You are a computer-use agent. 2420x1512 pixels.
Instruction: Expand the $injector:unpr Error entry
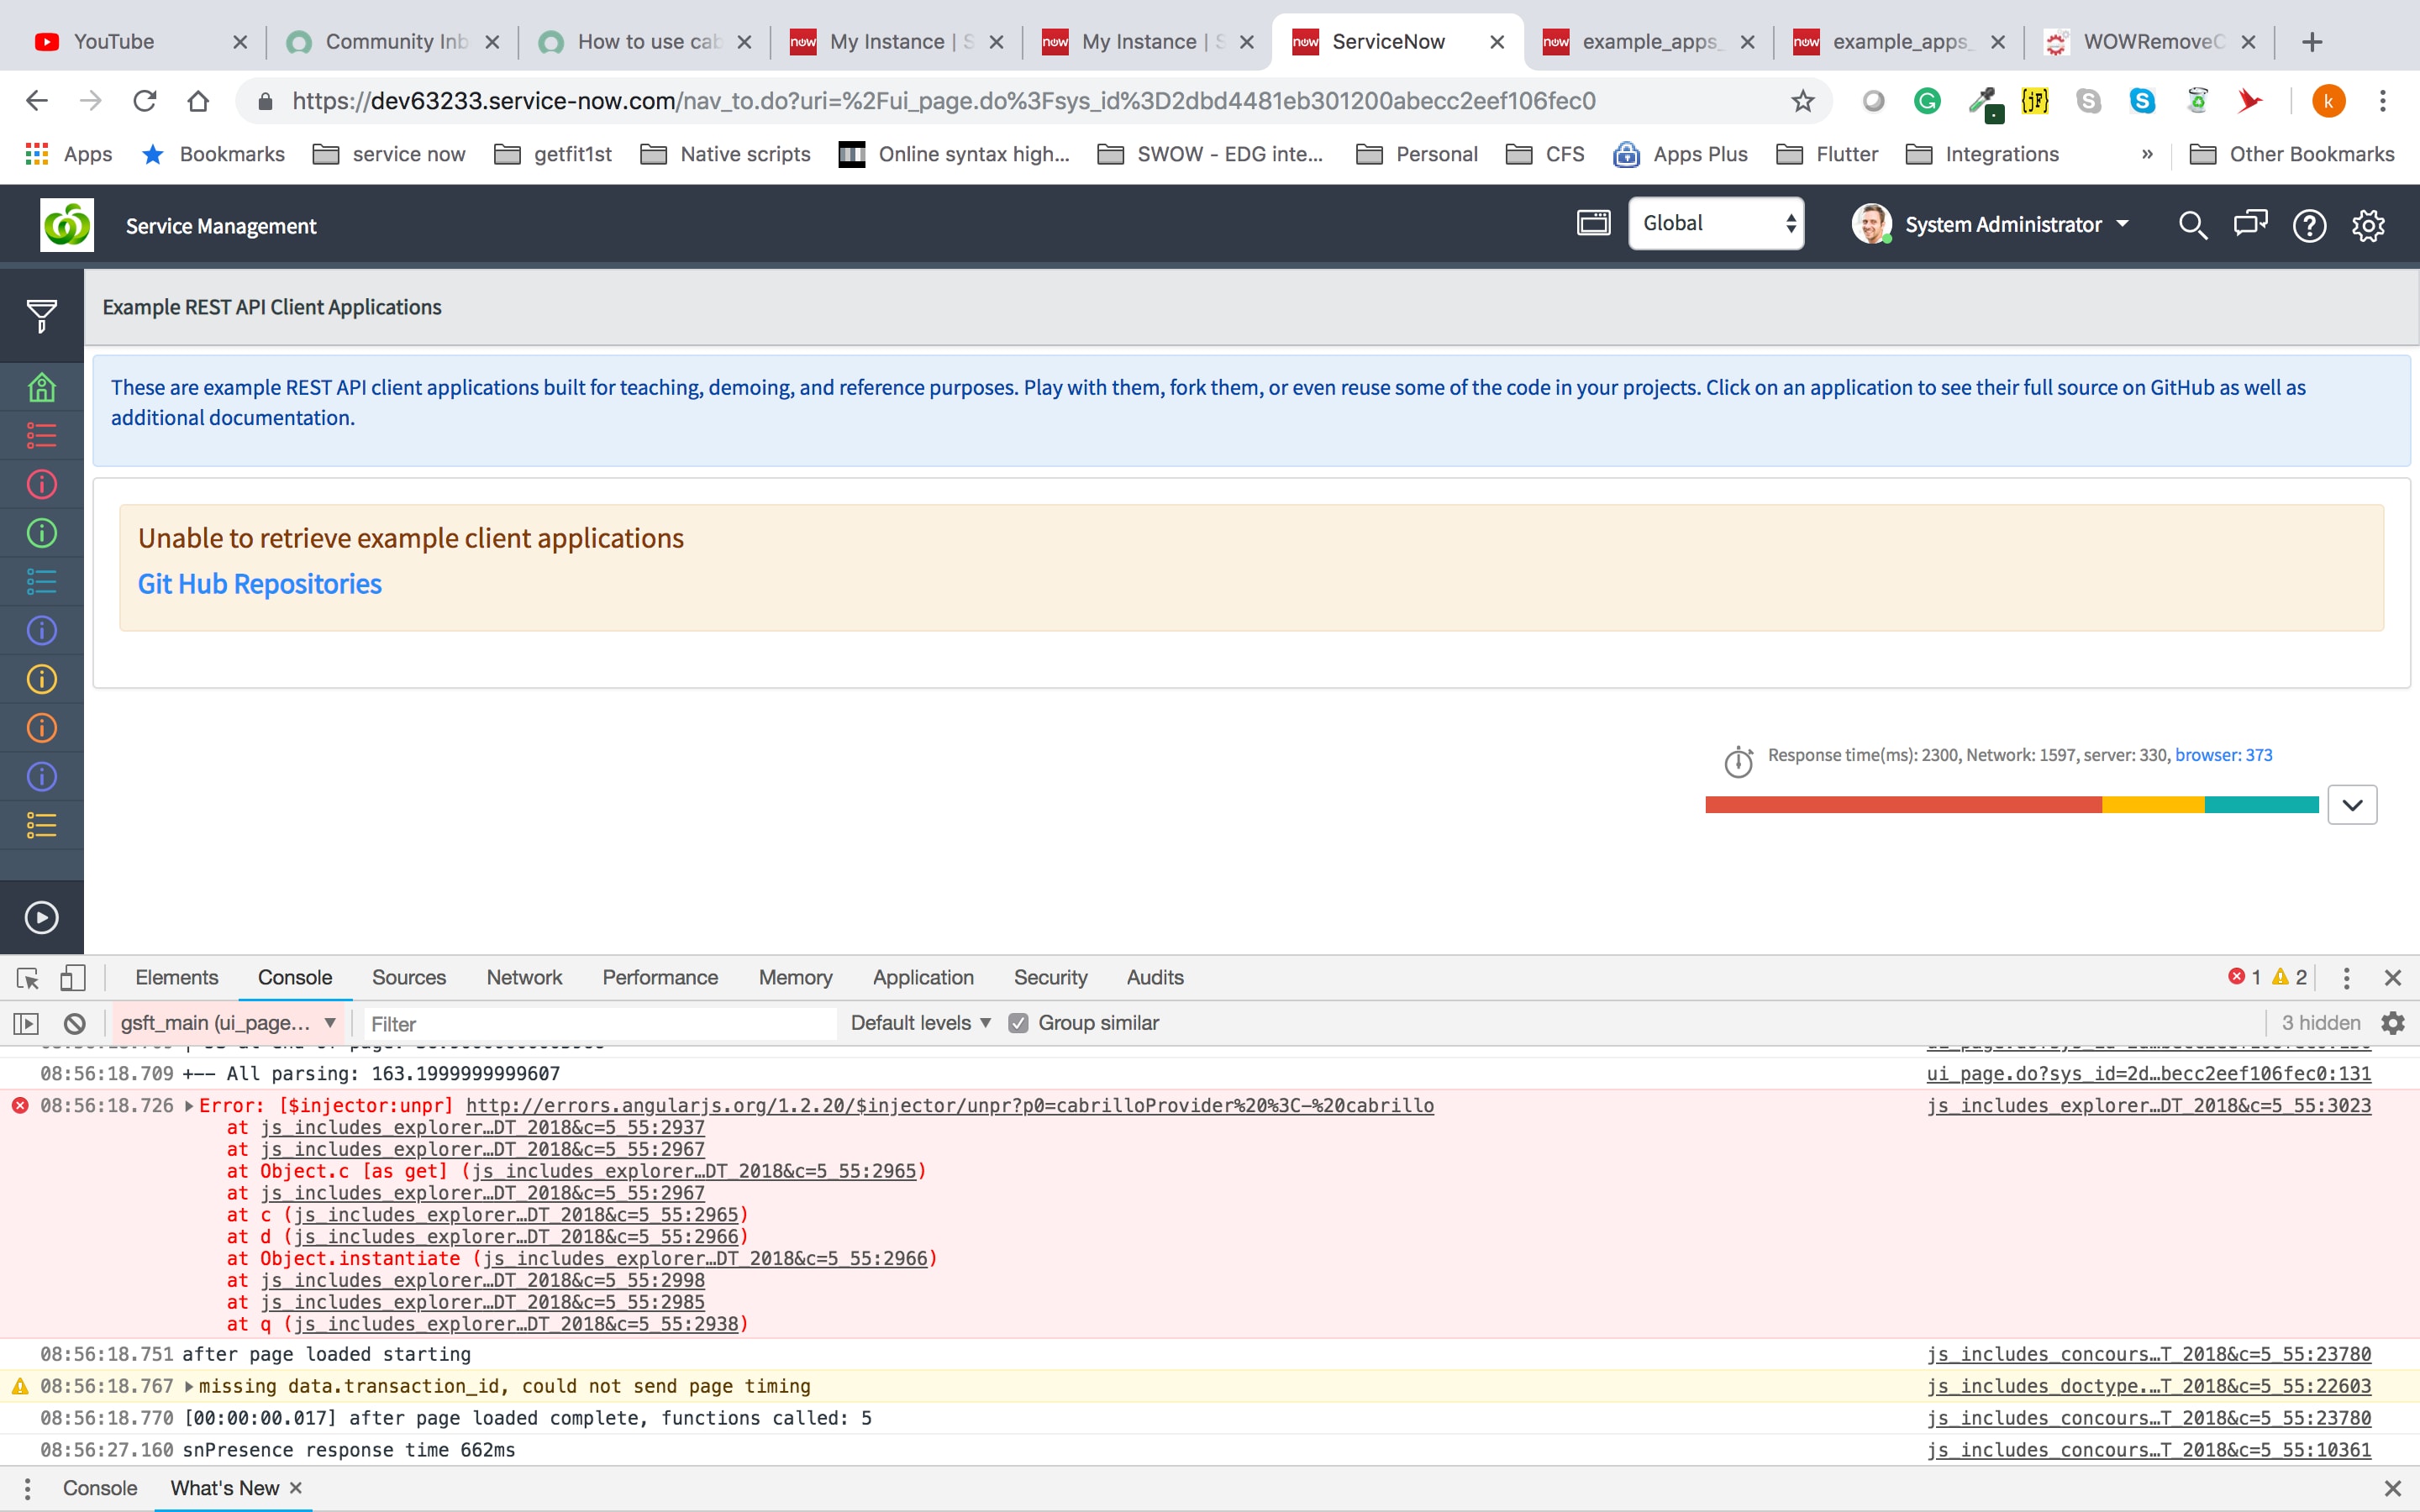189,1106
